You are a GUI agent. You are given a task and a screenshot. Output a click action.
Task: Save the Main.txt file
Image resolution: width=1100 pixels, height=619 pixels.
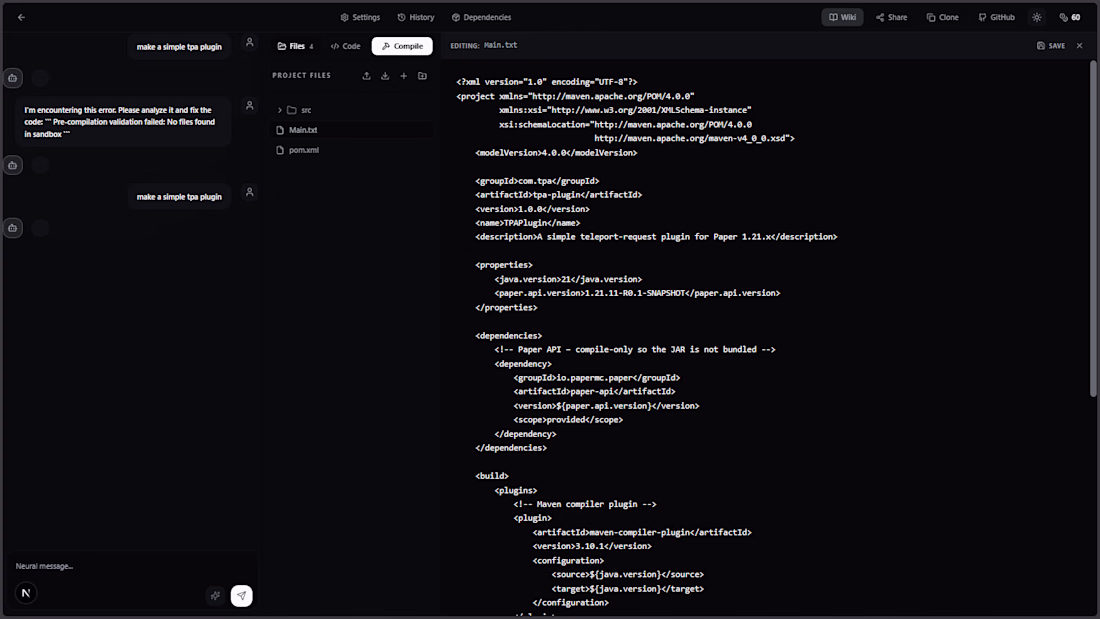tap(1051, 46)
